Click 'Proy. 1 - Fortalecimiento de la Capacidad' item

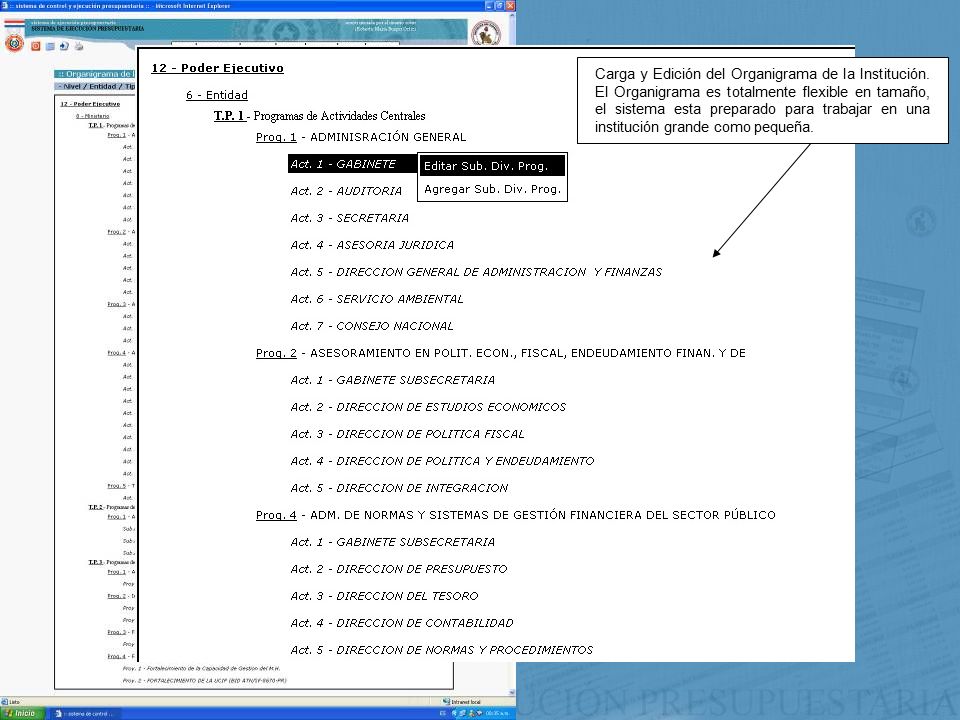click(x=201, y=669)
